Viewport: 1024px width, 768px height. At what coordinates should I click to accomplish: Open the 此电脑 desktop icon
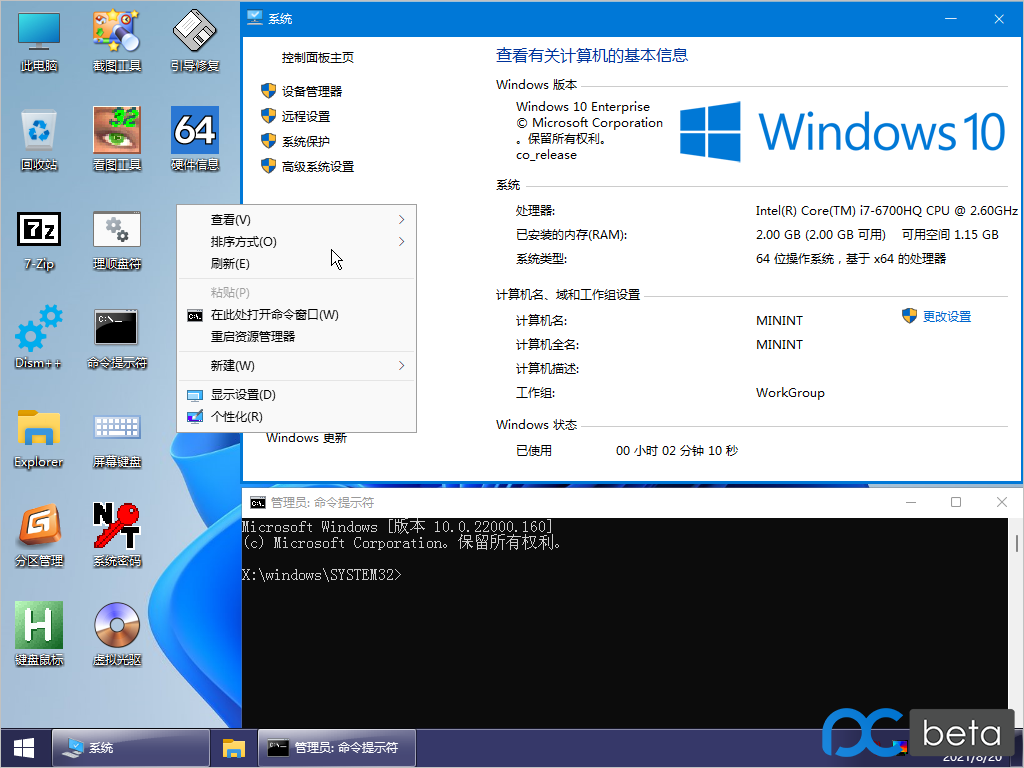point(39,40)
